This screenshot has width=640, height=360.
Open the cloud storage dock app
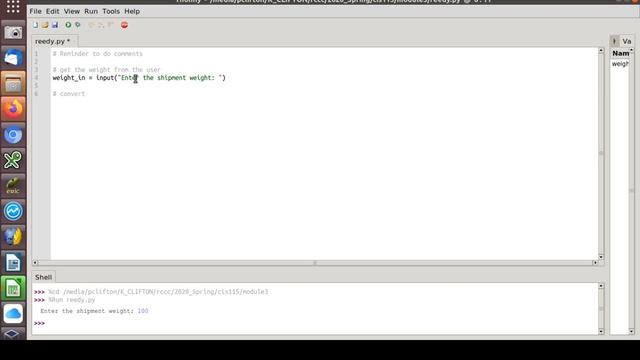[13, 313]
